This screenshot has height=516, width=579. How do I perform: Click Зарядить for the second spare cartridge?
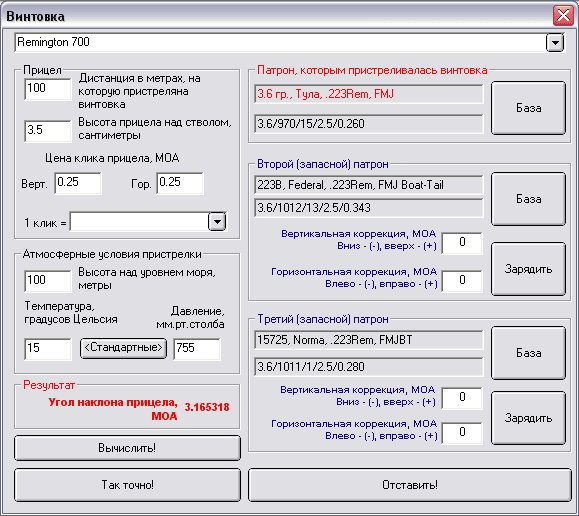pos(528,269)
